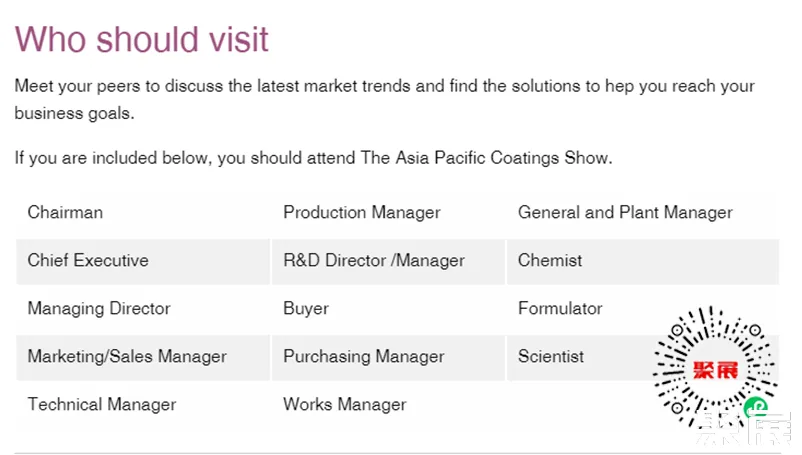Image resolution: width=802 pixels, height=455 pixels.
Task: Click the R&D Director /Manager cell
Action: pyautogui.click(x=374, y=260)
